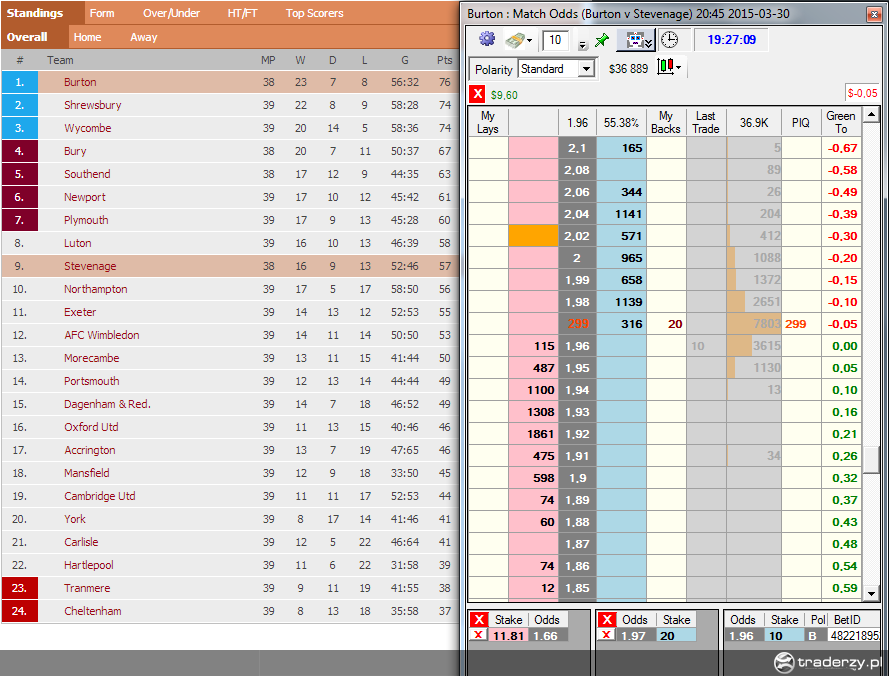Click the Pts column header in standings
This screenshot has height=676, width=889.
click(444, 60)
